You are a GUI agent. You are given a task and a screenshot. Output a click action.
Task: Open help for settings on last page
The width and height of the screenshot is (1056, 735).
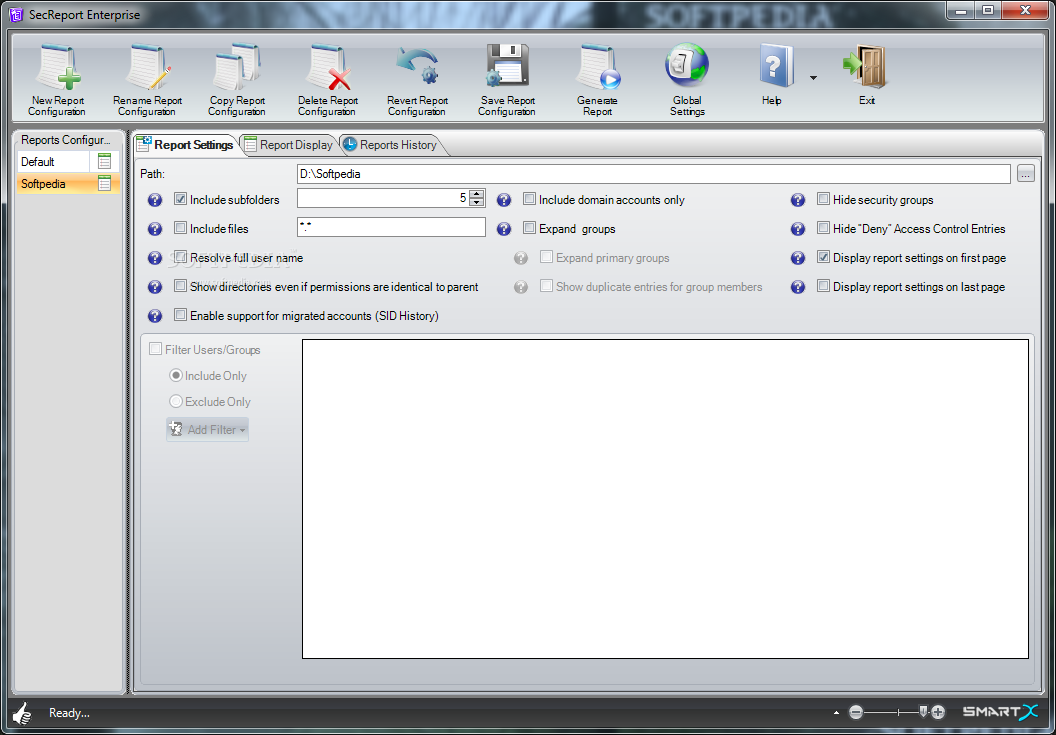click(x=798, y=287)
